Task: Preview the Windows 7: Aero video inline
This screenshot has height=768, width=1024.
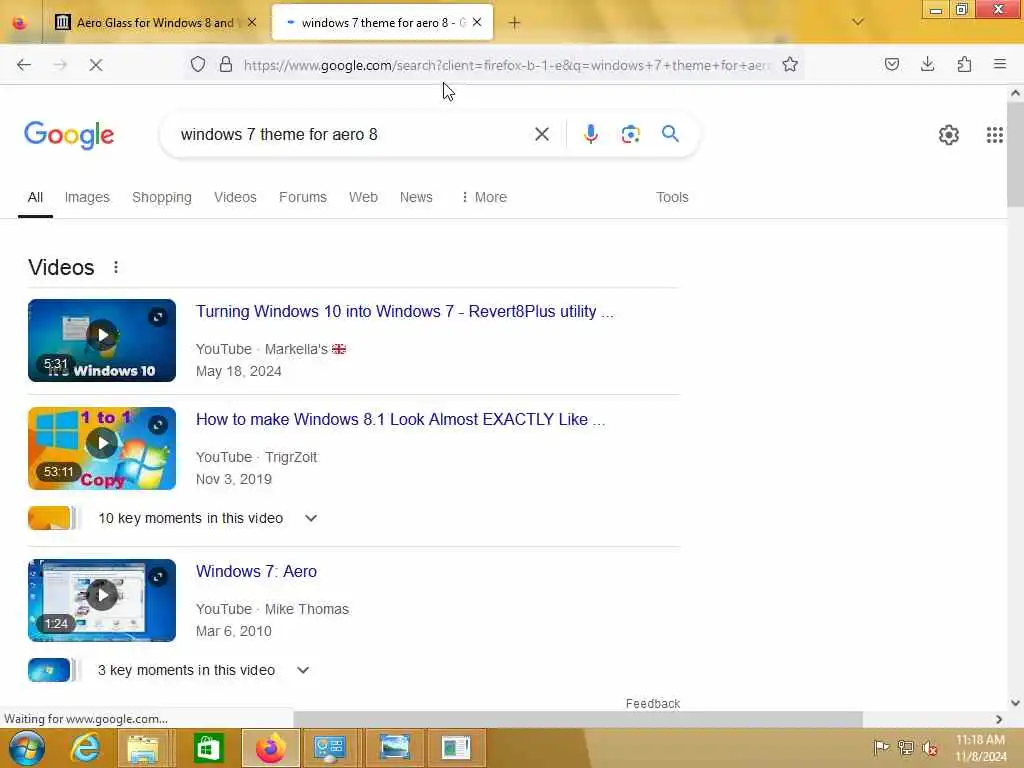Action: 157,577
